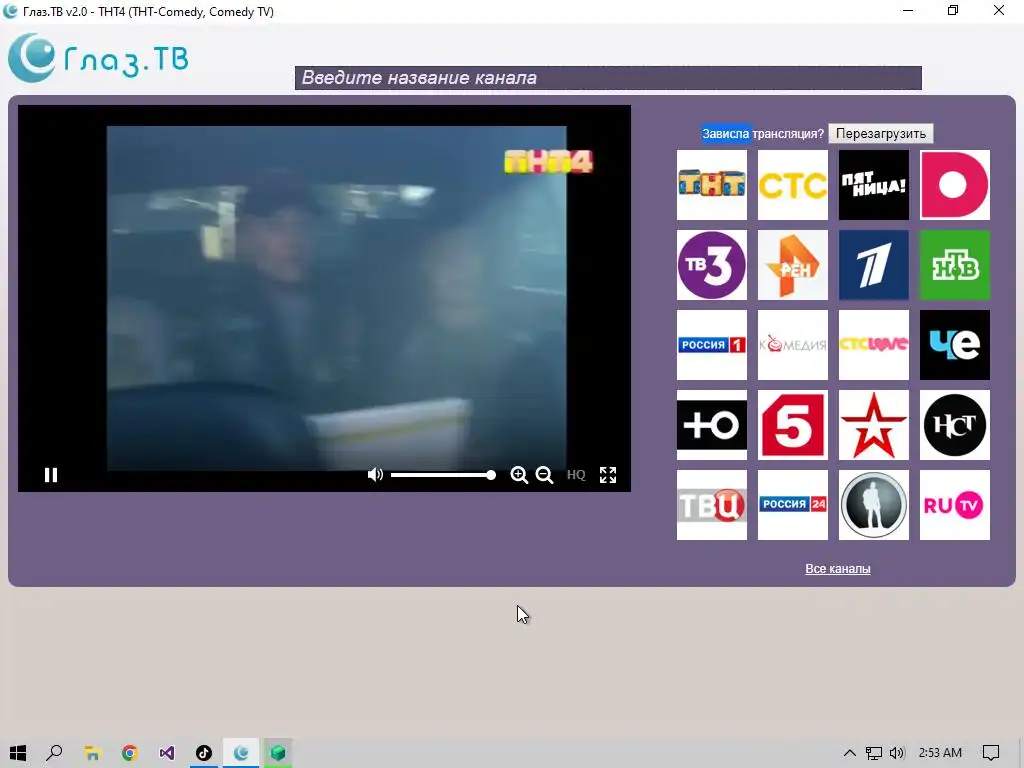This screenshot has height=768, width=1024.
Task: Open the Че channel tile
Action: point(954,345)
